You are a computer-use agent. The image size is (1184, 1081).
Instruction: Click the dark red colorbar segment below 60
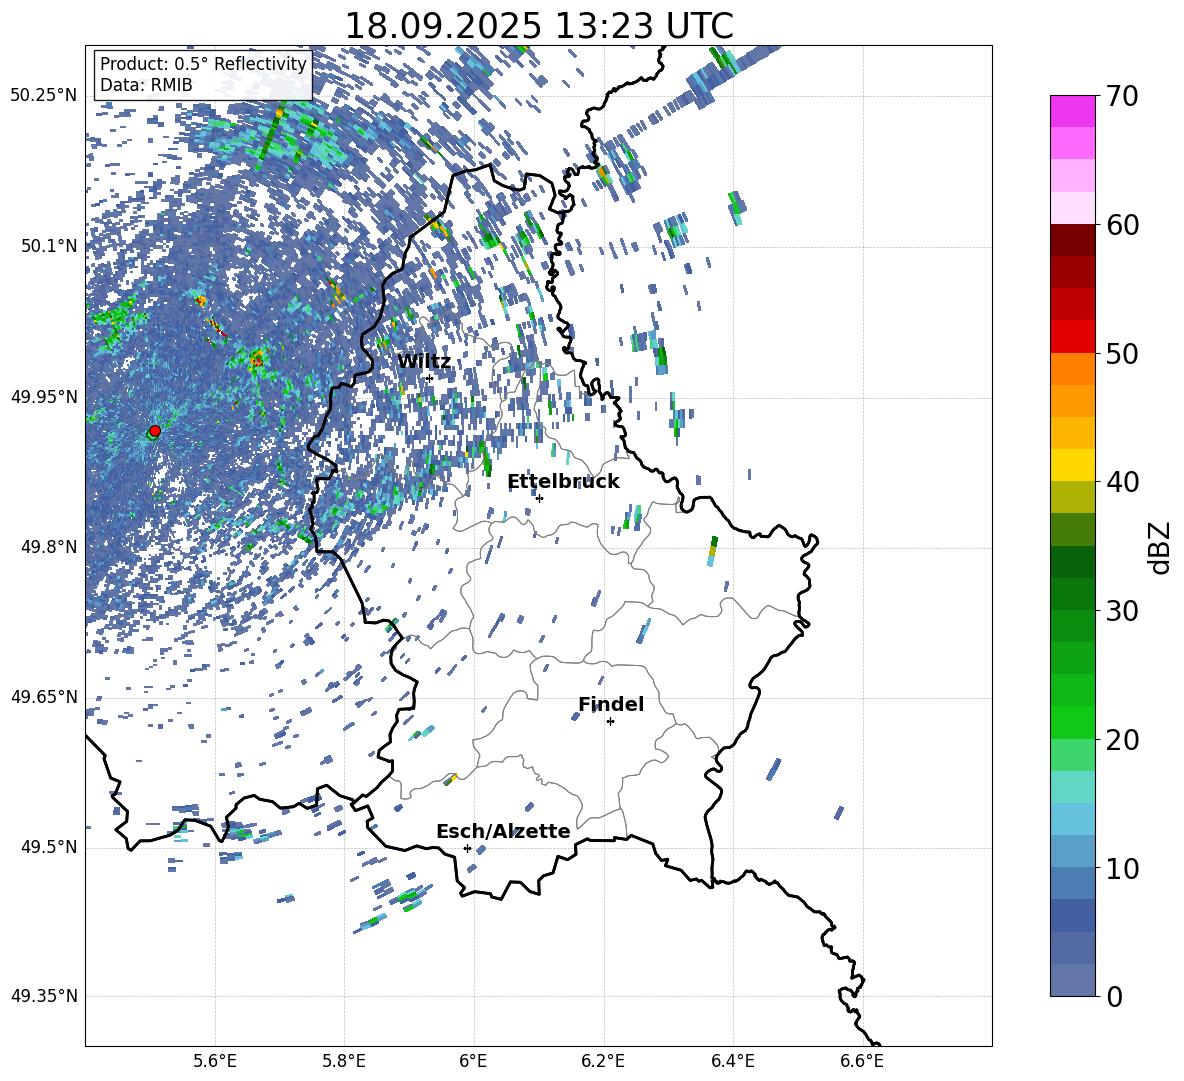[1072, 240]
